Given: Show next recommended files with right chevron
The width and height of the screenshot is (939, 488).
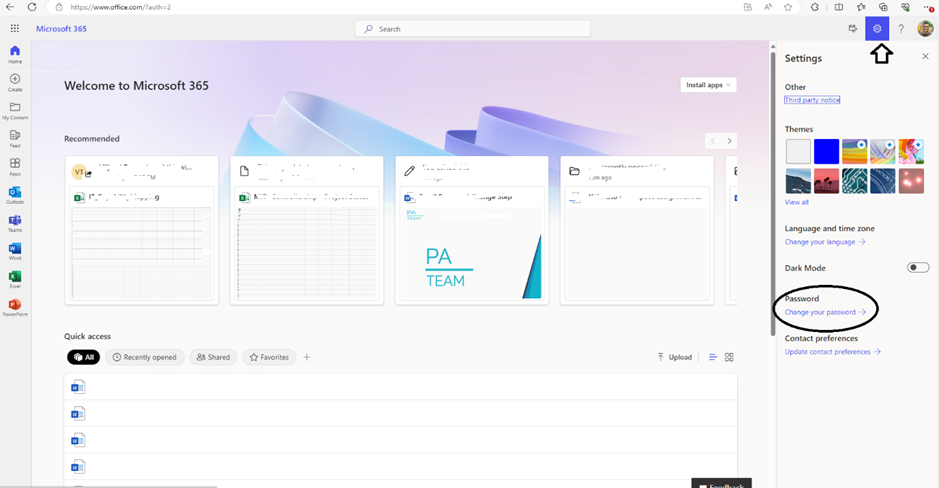Looking at the screenshot, I should pyautogui.click(x=730, y=141).
